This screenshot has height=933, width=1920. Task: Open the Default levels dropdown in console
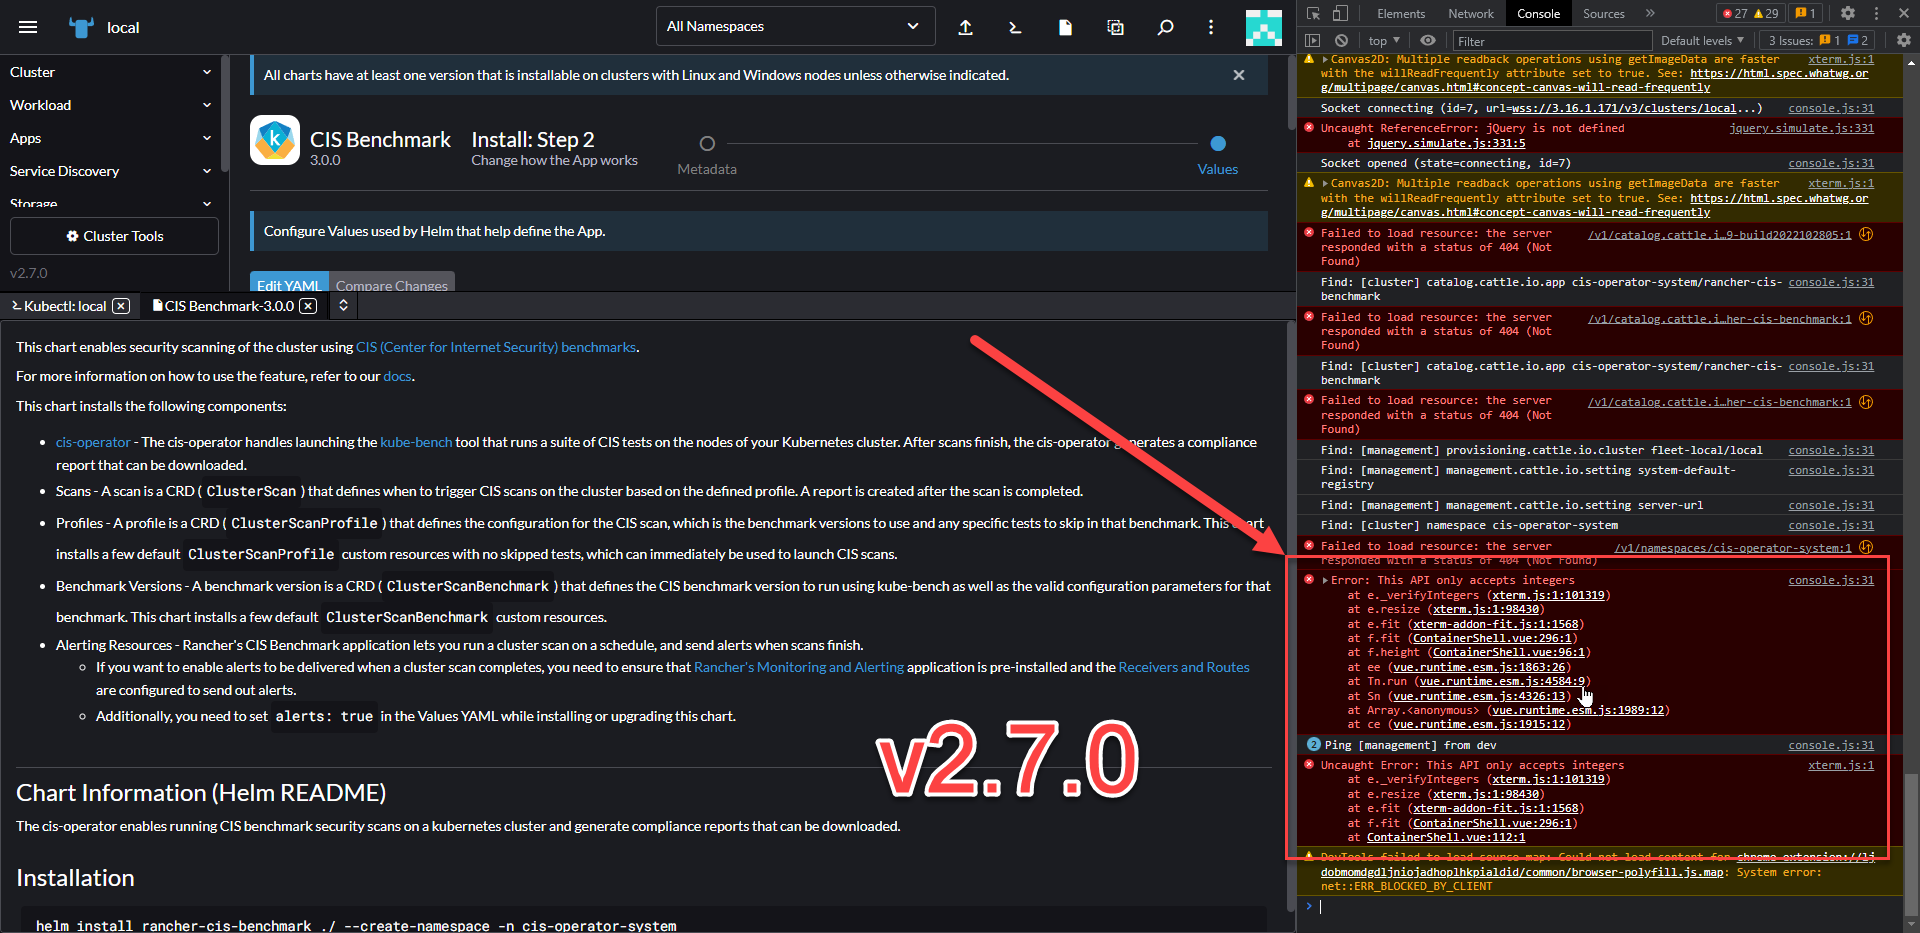(x=1701, y=40)
